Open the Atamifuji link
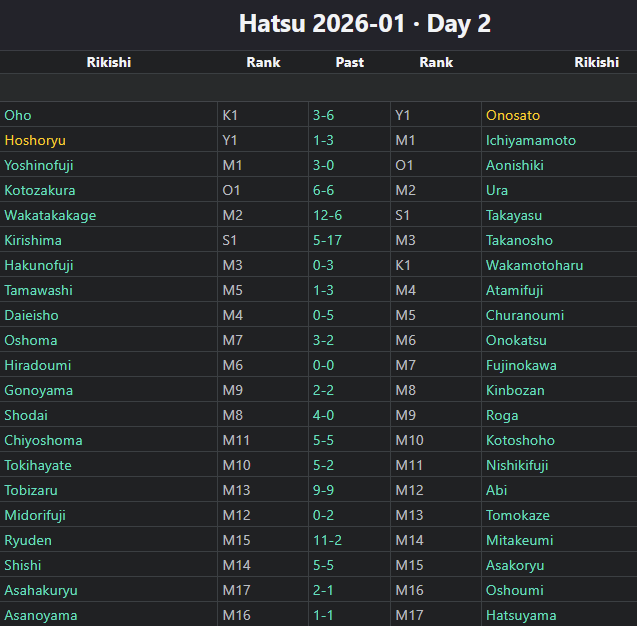The width and height of the screenshot is (637, 626). (514, 290)
